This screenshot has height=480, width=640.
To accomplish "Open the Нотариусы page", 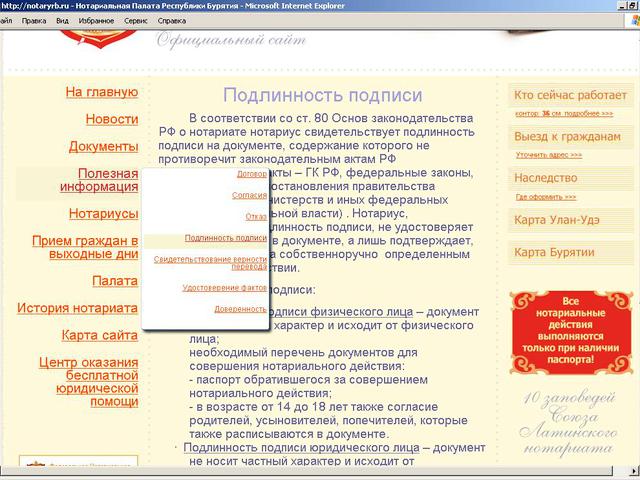I will coord(104,213).
